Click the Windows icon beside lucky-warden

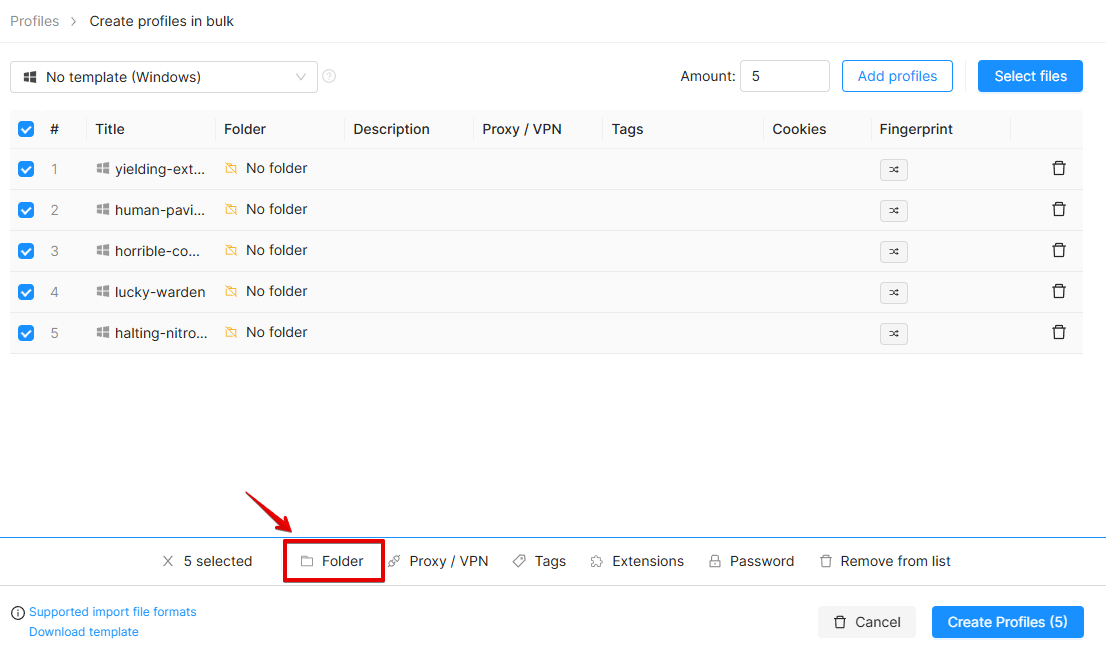point(103,291)
